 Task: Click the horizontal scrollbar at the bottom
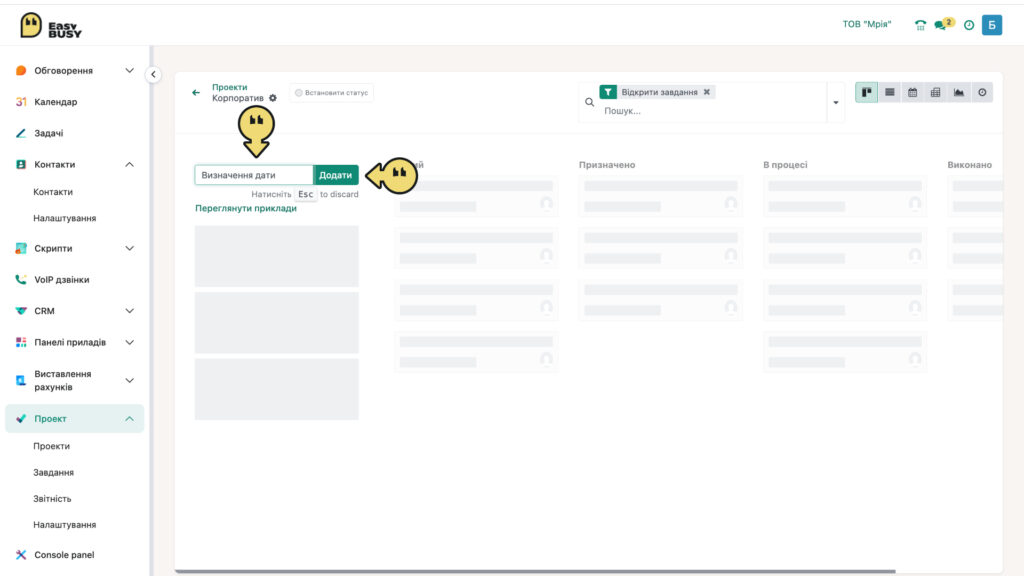[x=536, y=571]
